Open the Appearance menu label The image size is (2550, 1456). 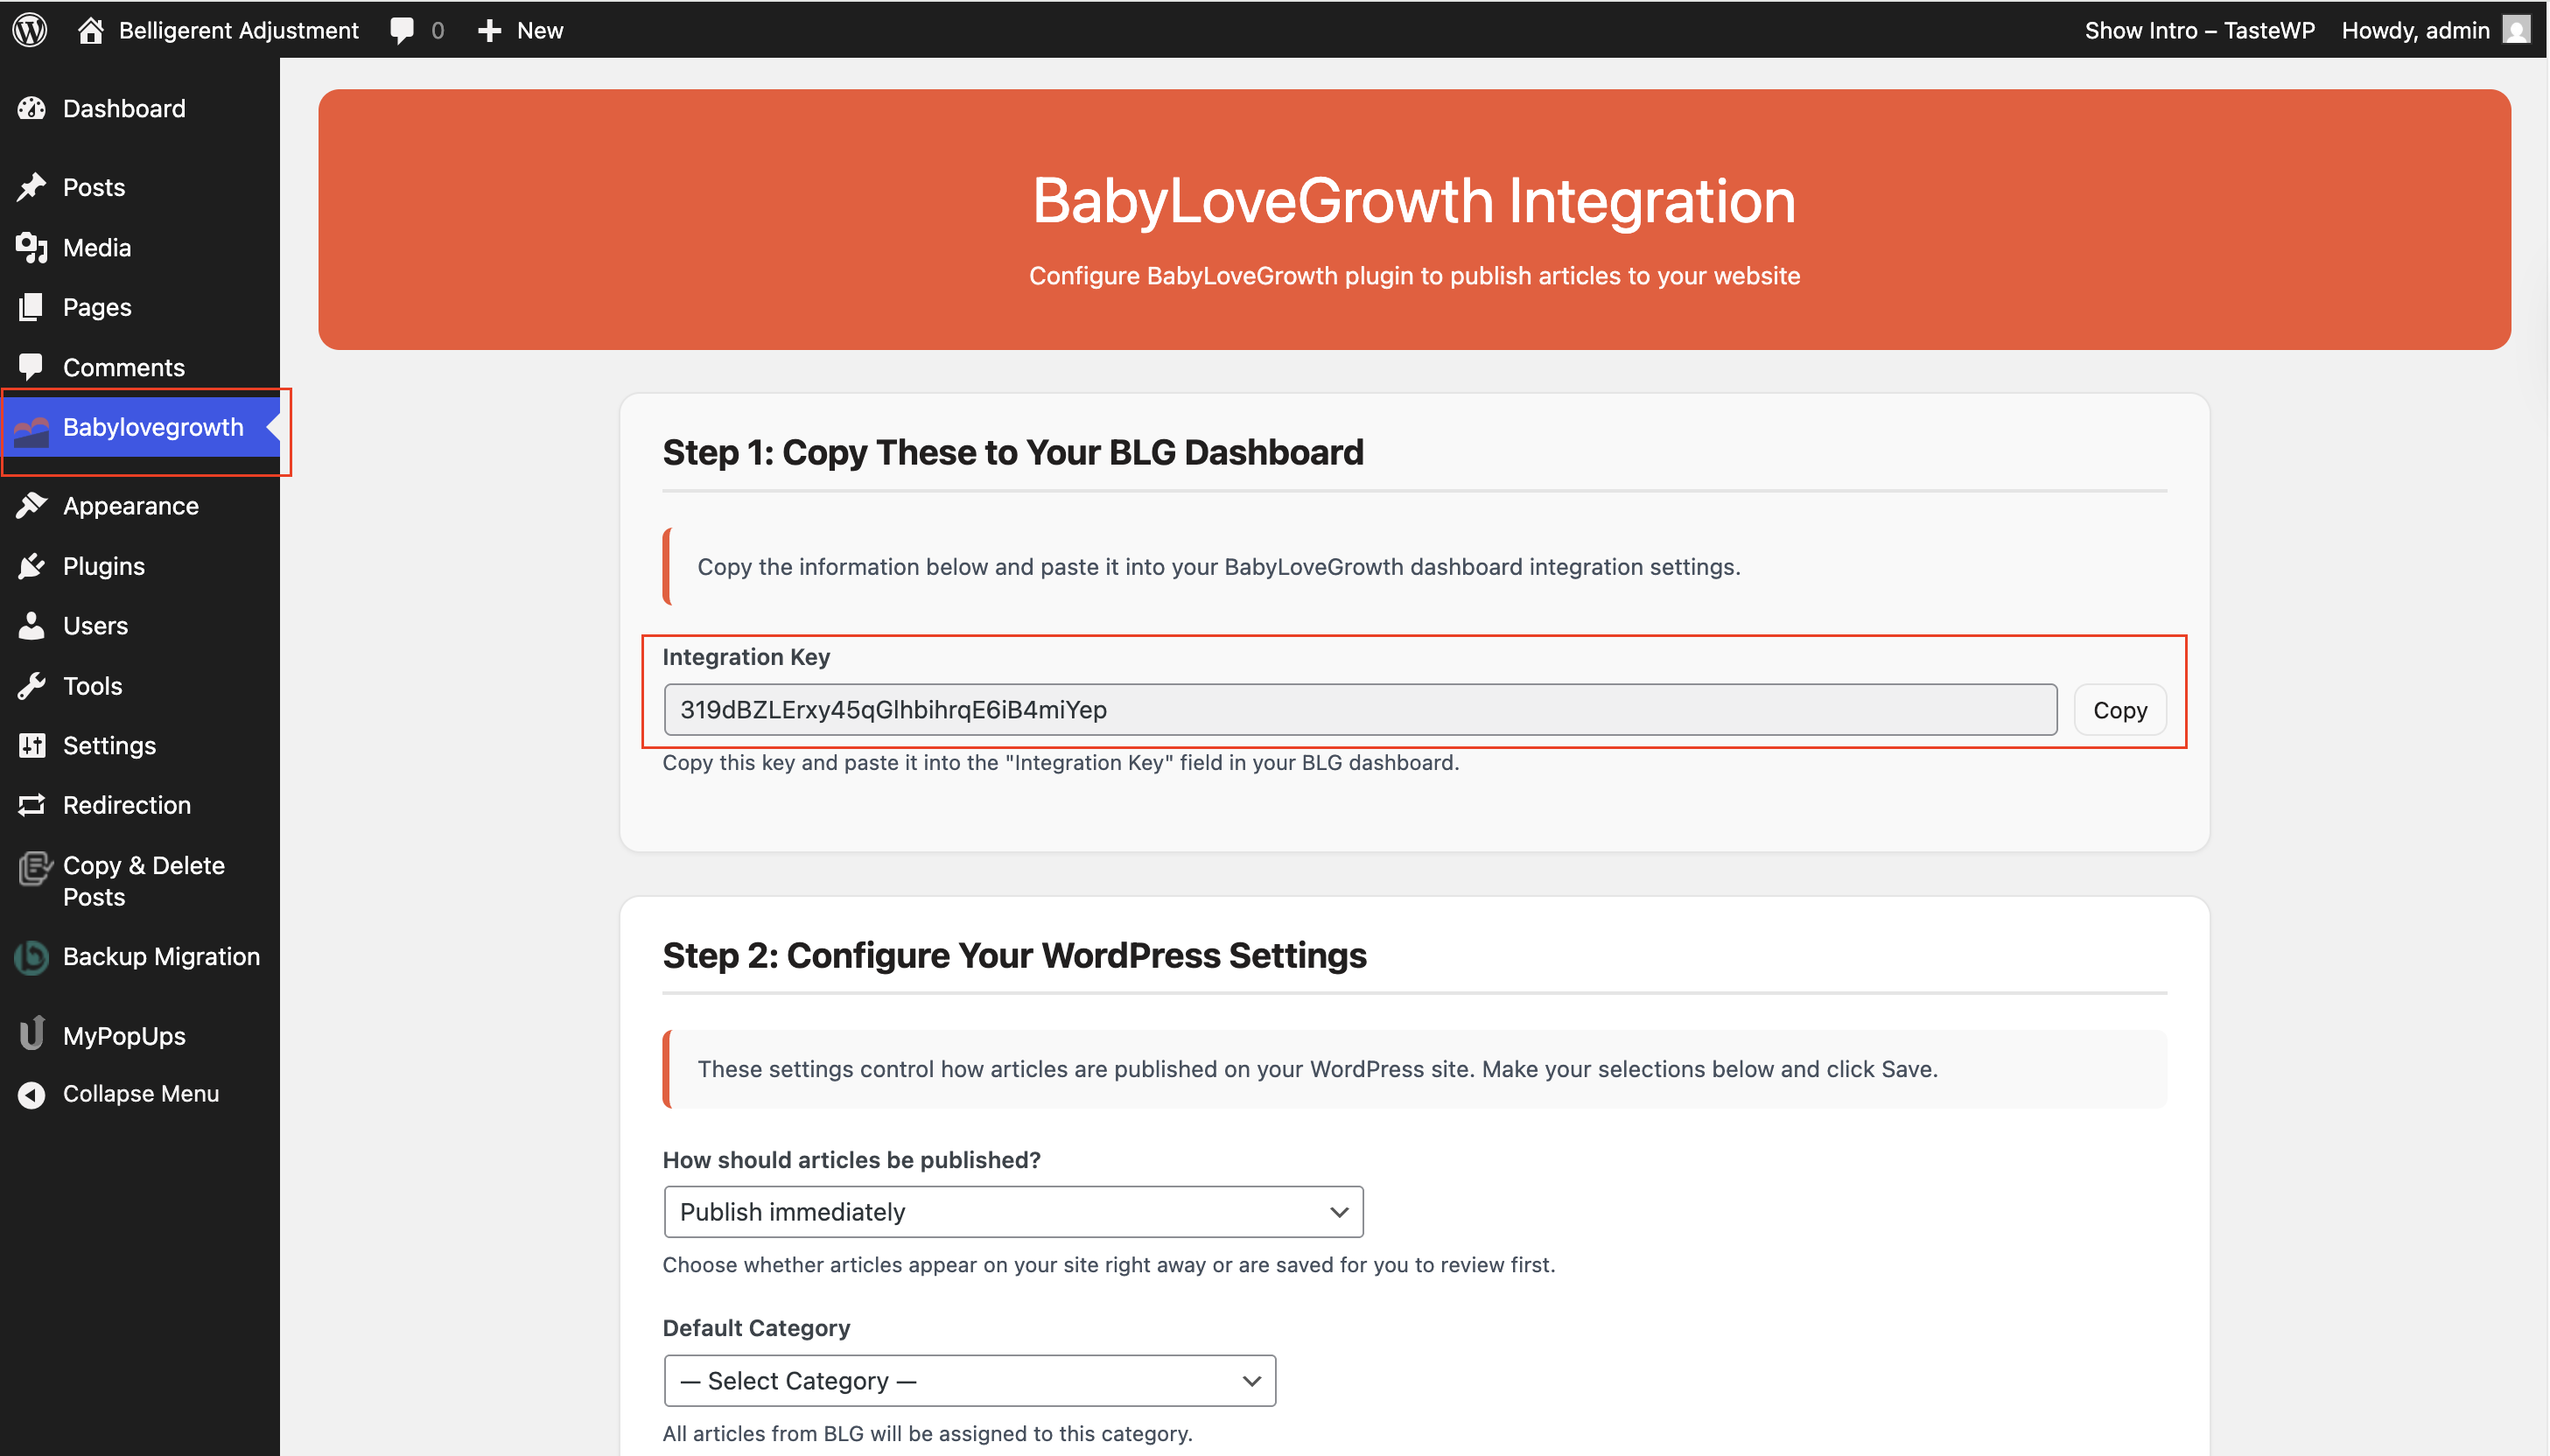[131, 506]
